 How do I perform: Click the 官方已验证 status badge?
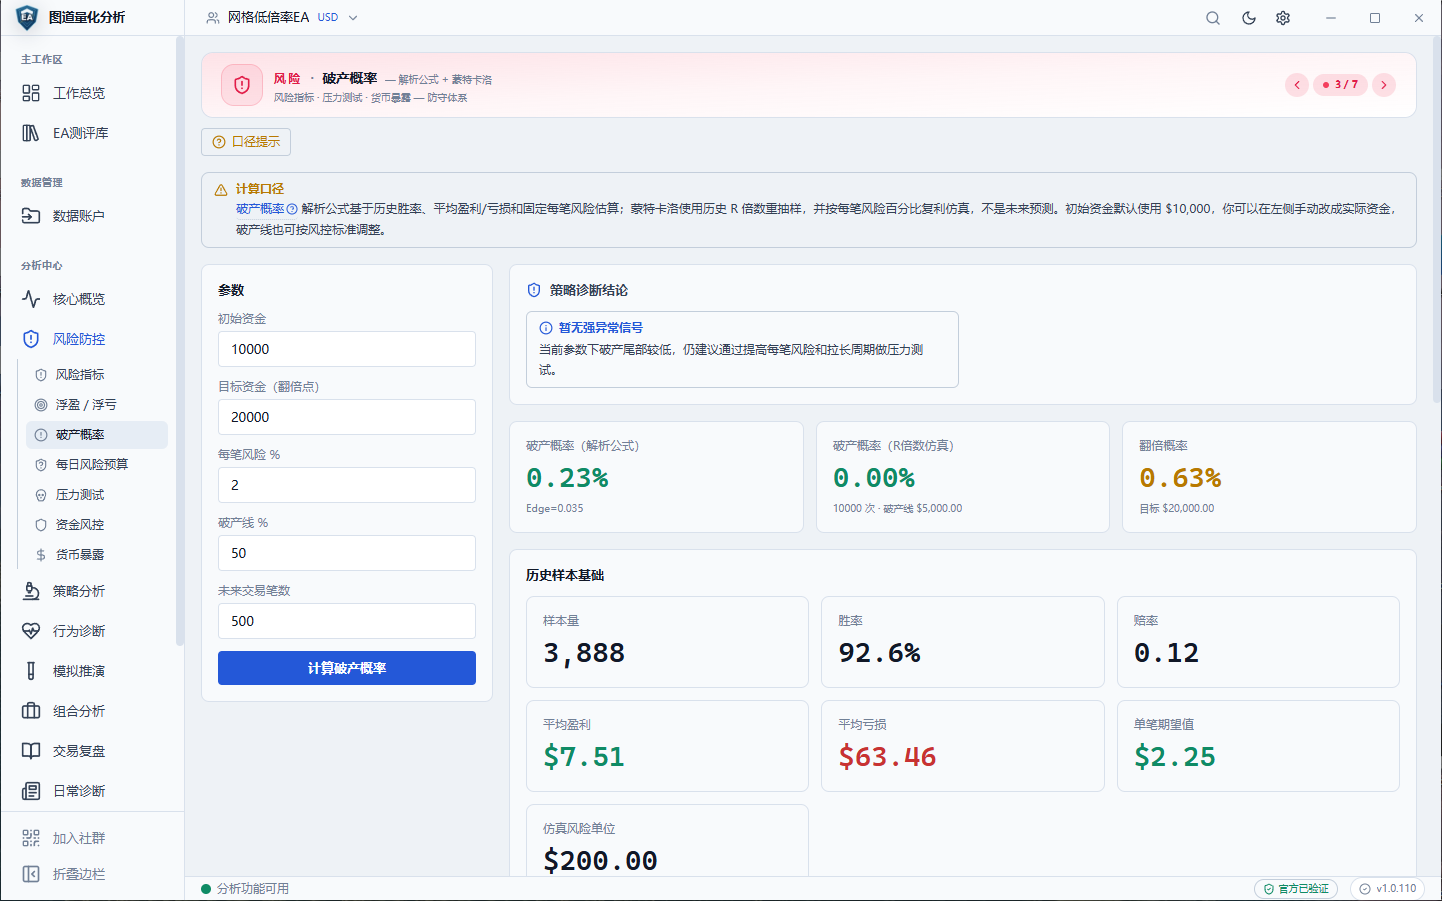(x=1296, y=888)
